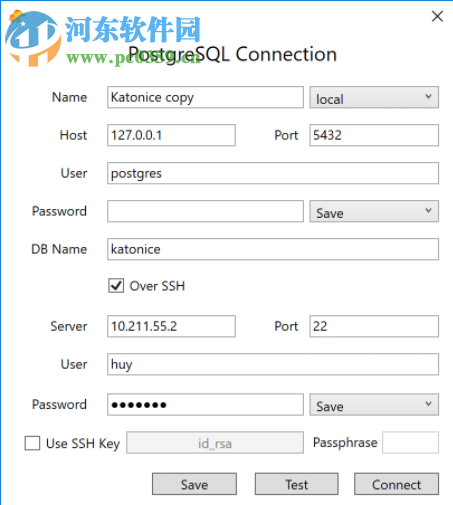Image resolution: width=453 pixels, height=505 pixels.
Task: Click the Save button at the bottom
Action: coord(194,484)
